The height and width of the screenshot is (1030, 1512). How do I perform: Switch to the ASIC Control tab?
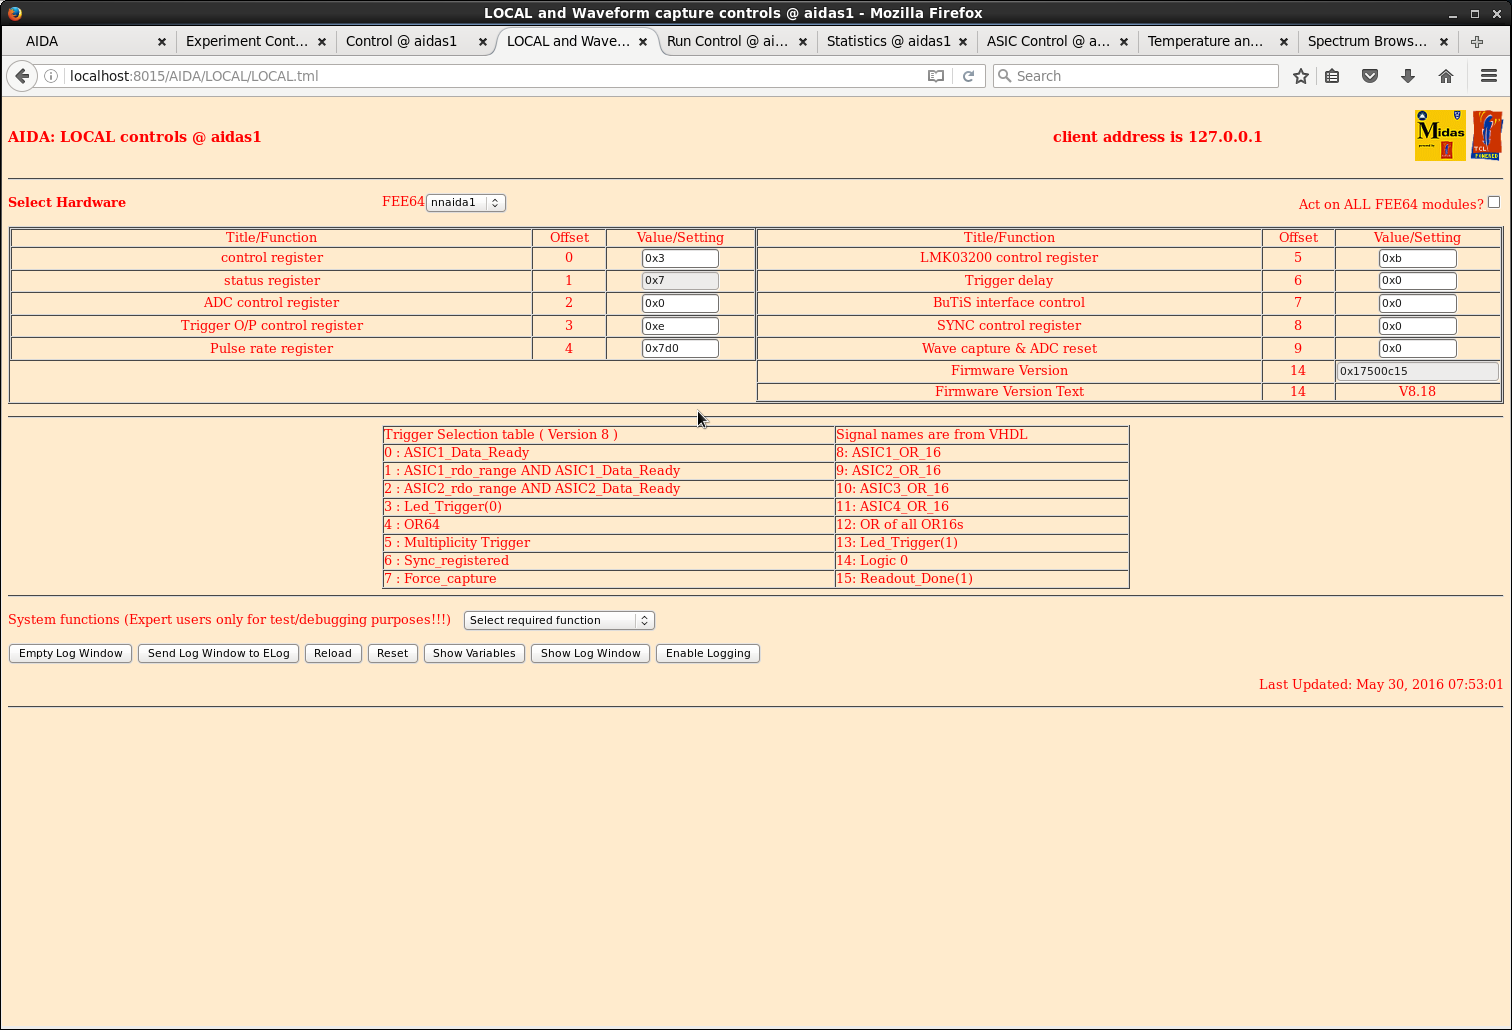coord(1048,41)
